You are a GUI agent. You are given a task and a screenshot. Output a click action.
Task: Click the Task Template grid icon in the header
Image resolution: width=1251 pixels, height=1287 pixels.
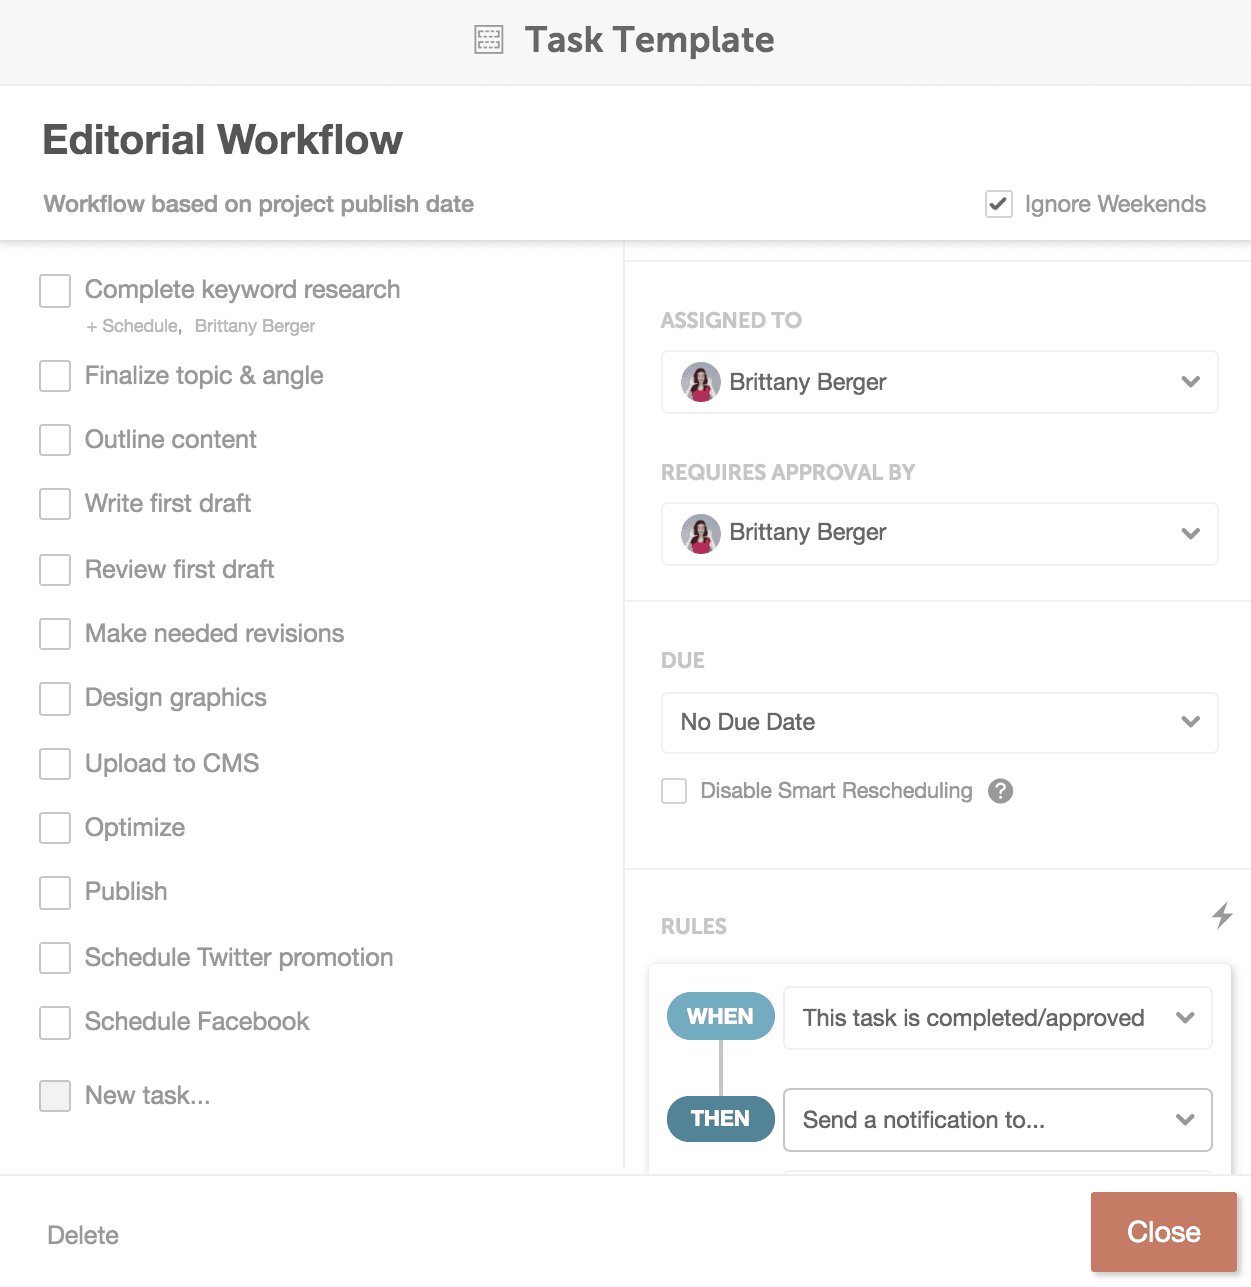pos(487,40)
